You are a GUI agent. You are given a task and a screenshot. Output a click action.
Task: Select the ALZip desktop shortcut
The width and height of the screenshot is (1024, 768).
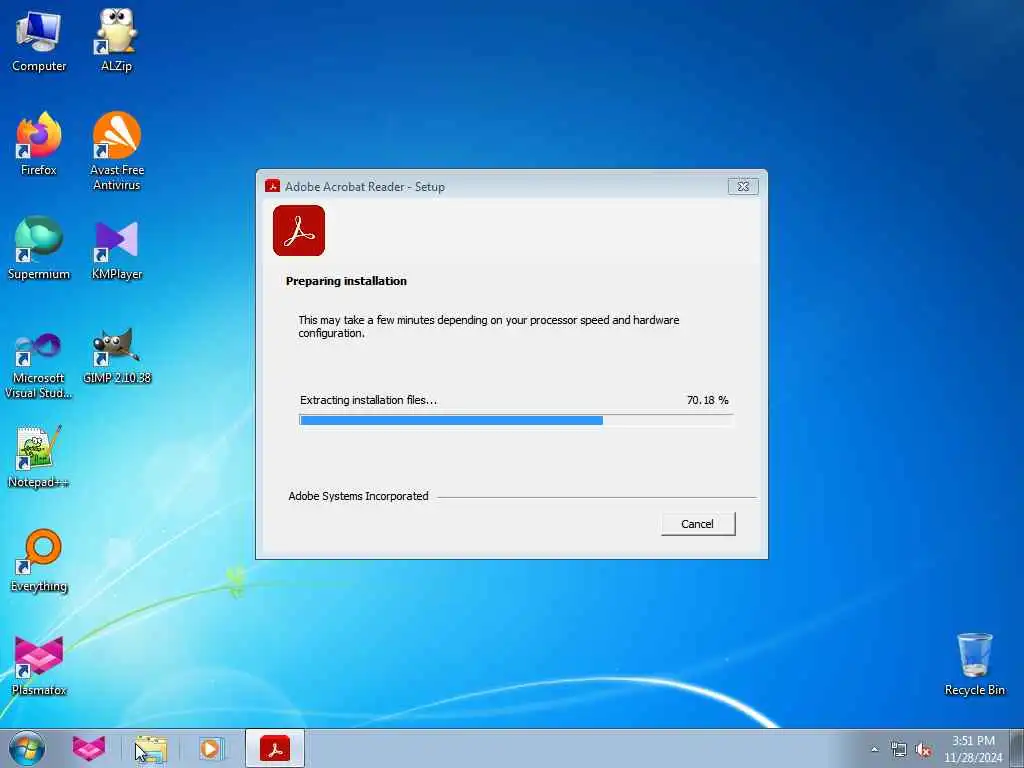(116, 40)
